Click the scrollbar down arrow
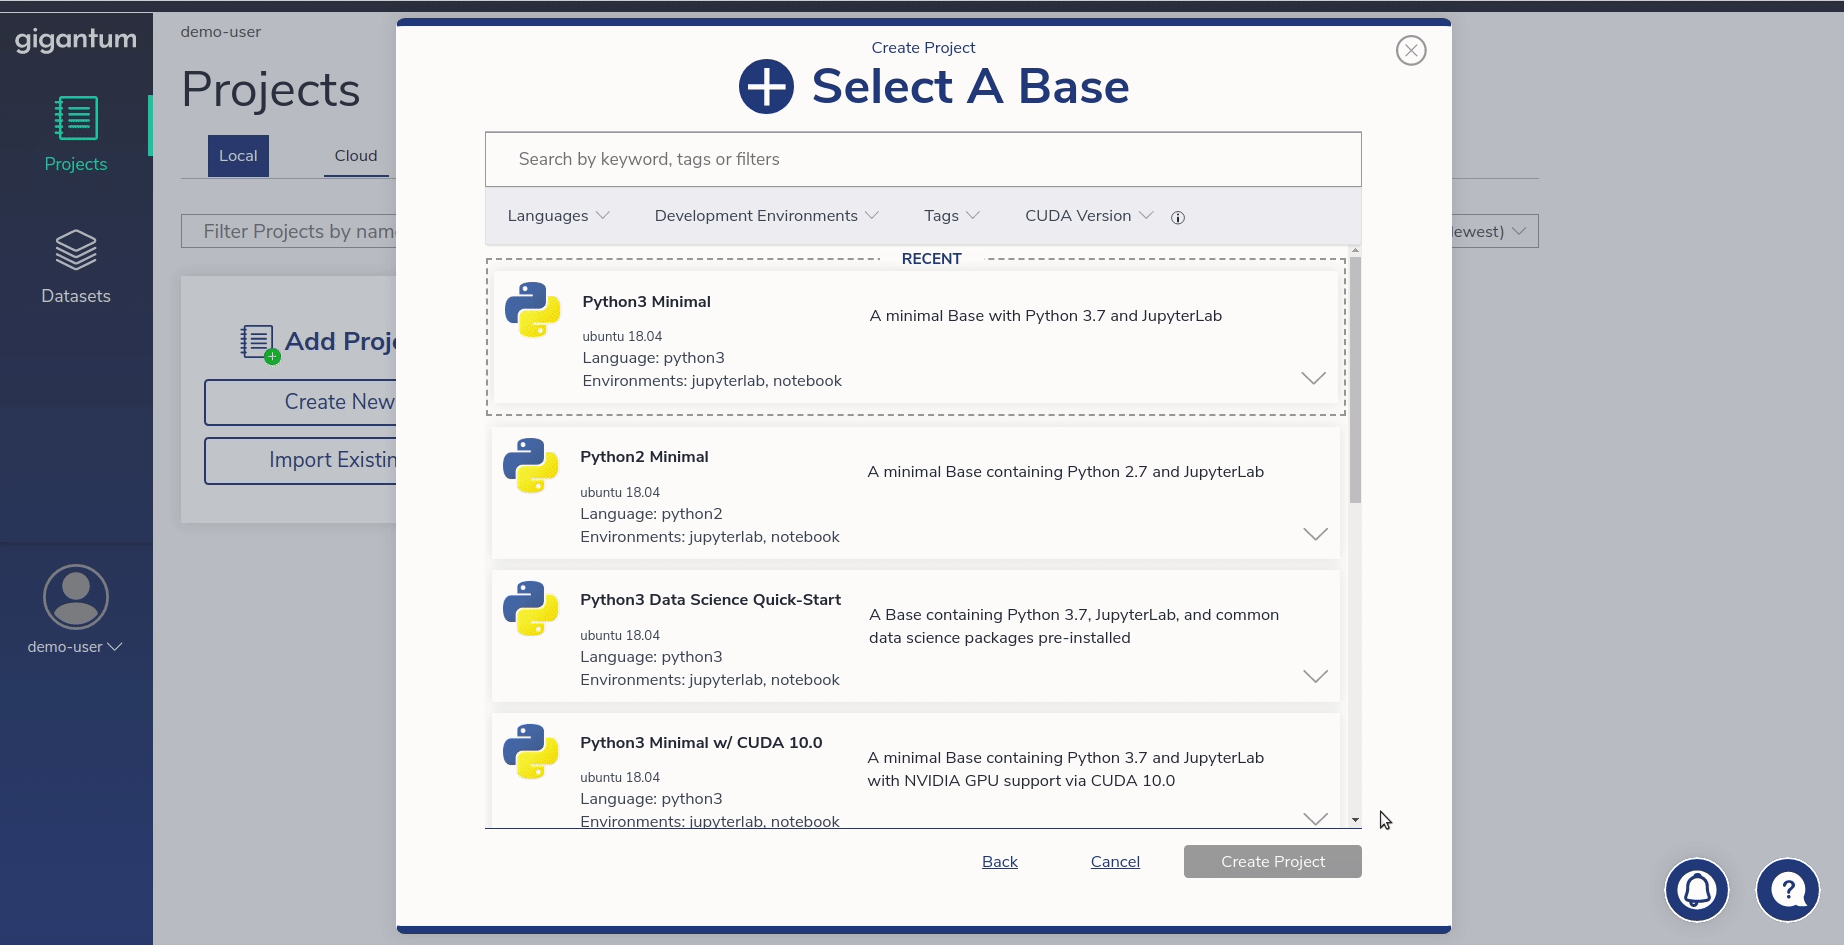 coord(1355,820)
